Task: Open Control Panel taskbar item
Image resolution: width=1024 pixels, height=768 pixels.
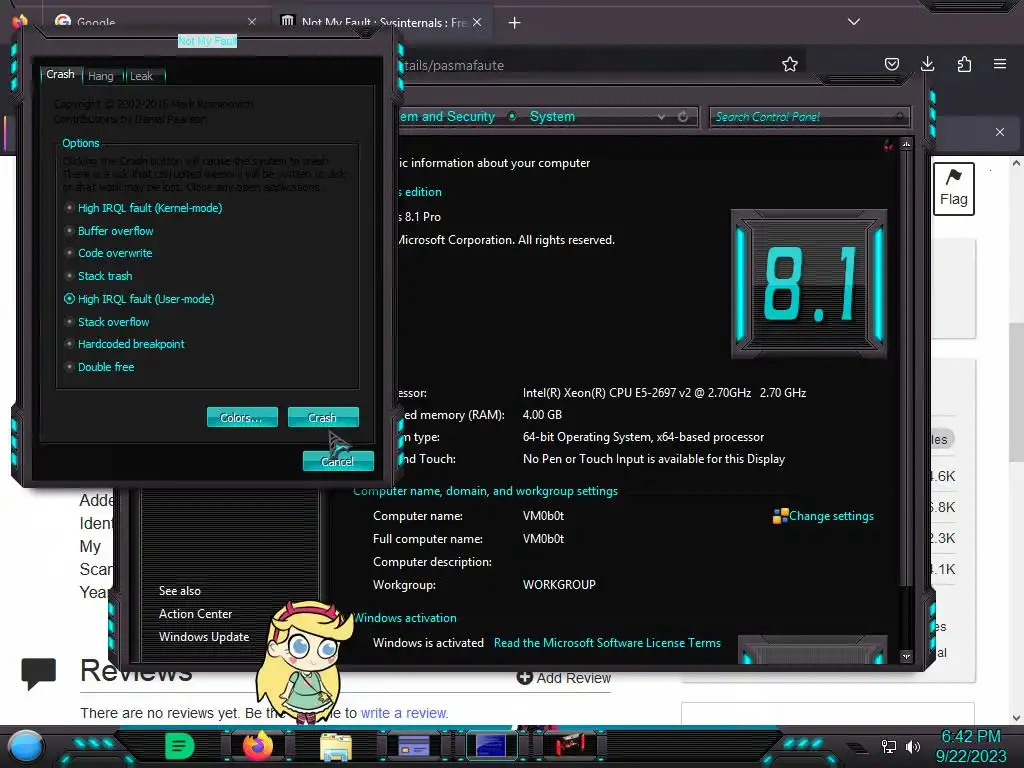Action: pyautogui.click(x=414, y=746)
